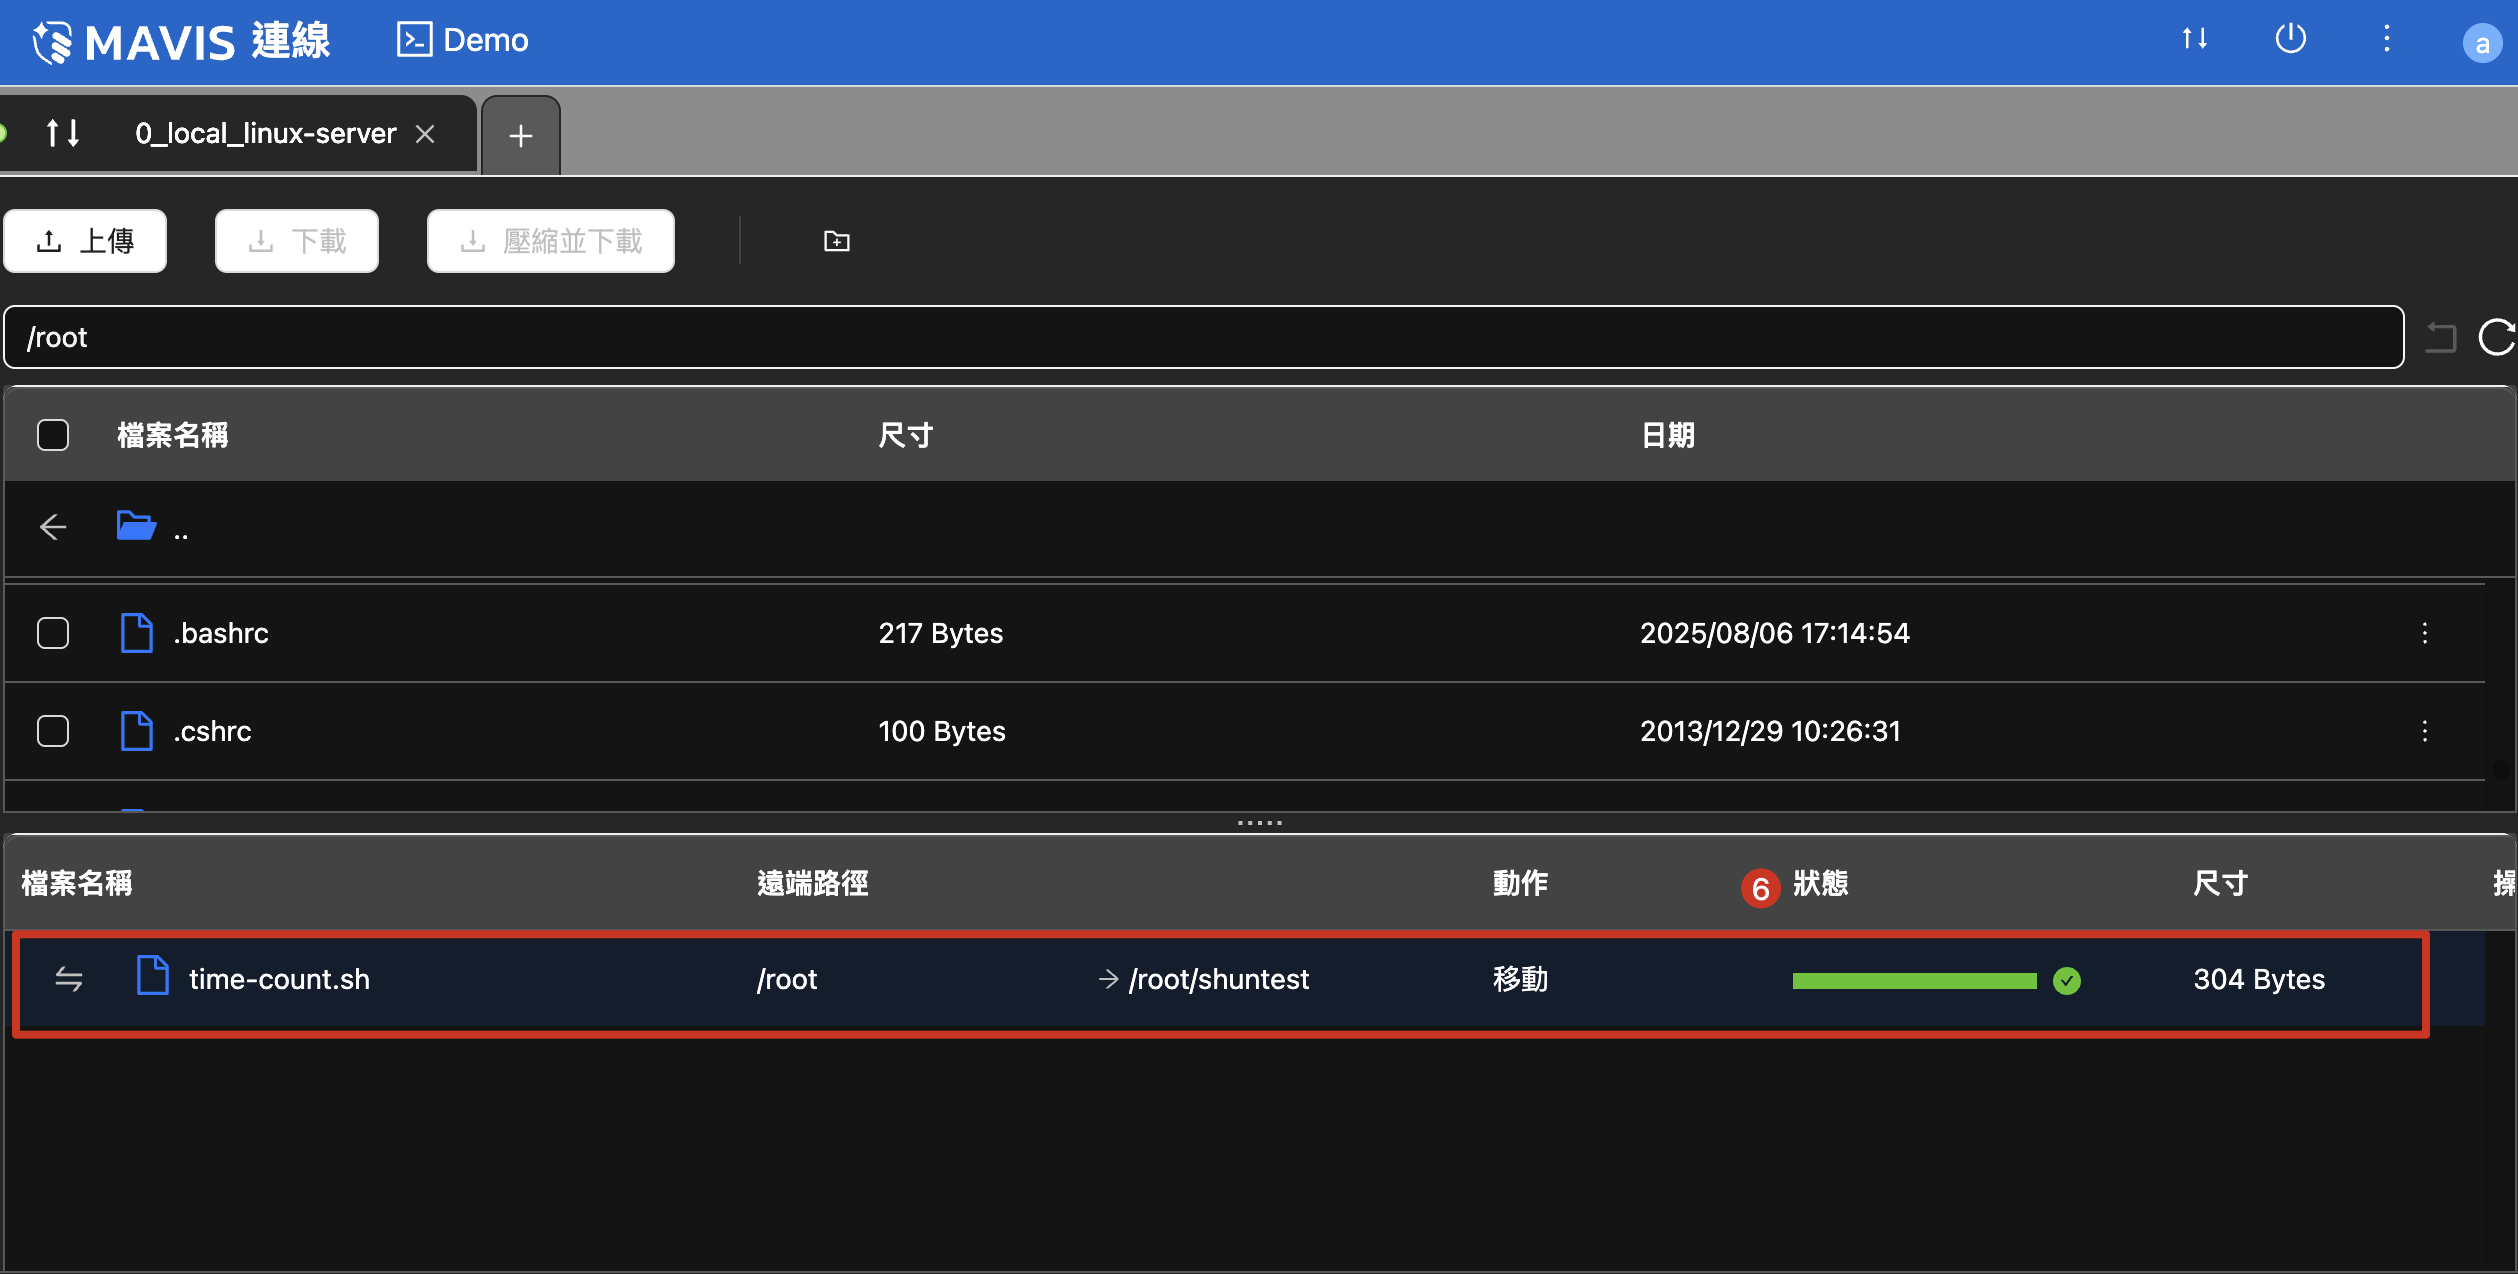Image resolution: width=2518 pixels, height=1274 pixels.
Task: Switch to the 0_local_linux-server tab
Action: click(265, 134)
